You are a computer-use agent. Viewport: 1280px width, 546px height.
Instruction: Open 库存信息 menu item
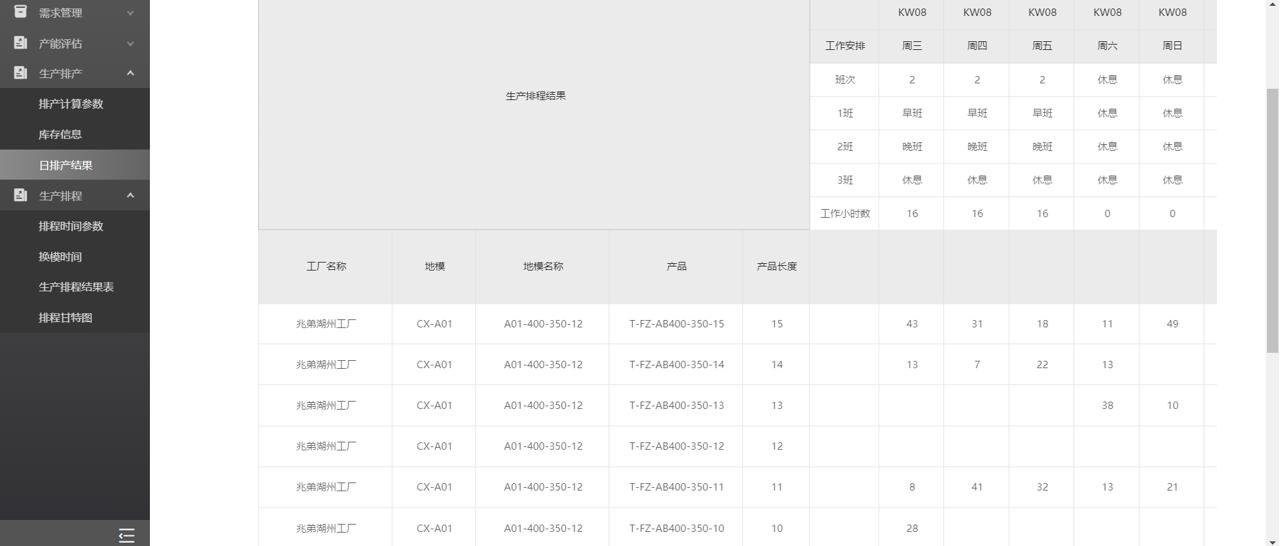(60, 135)
